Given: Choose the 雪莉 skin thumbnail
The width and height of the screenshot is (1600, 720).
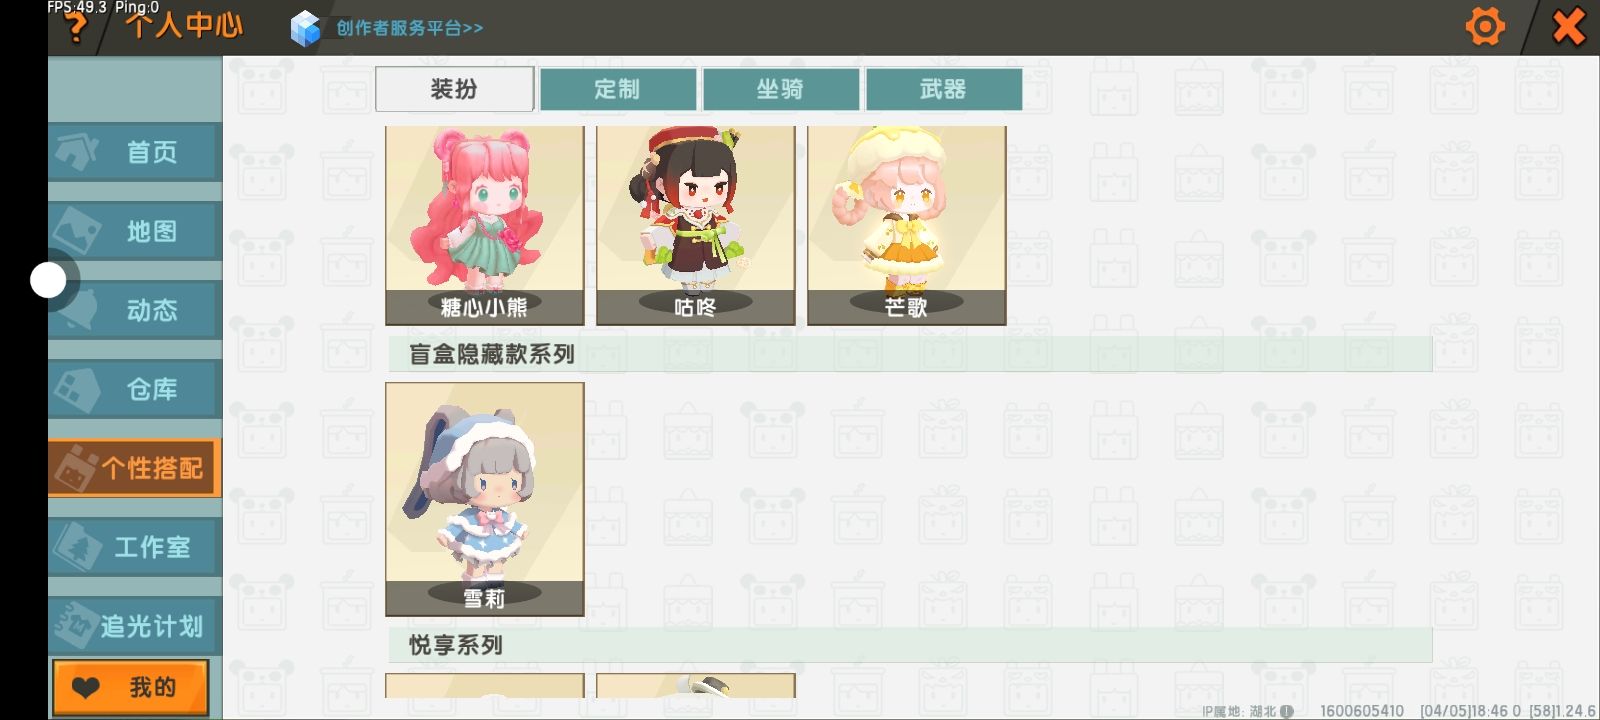Looking at the screenshot, I should 485,499.
